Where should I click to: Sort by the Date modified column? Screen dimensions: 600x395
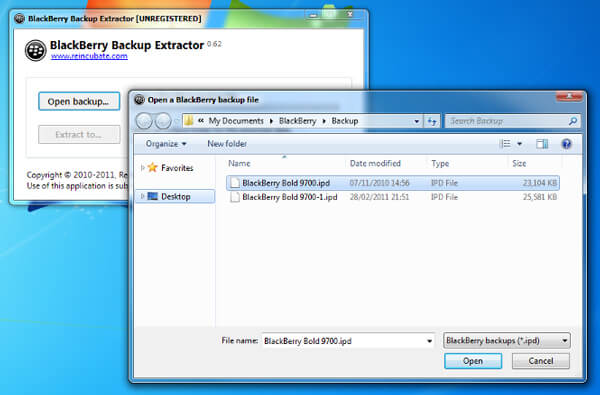(x=375, y=163)
